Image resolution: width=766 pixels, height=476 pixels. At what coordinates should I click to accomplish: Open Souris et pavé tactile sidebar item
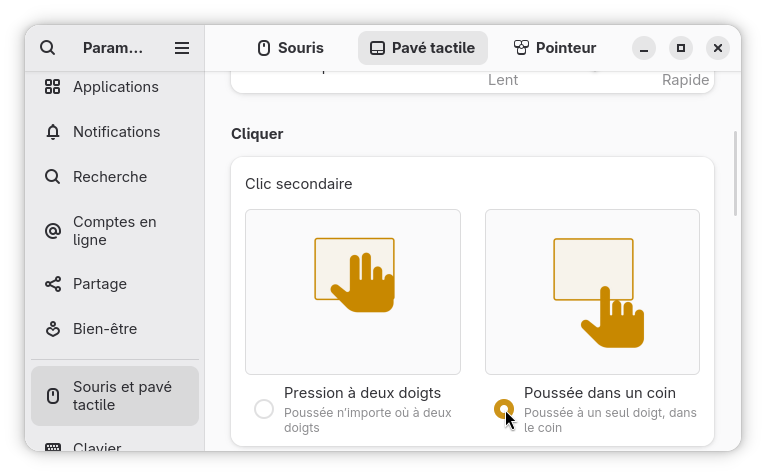(x=115, y=396)
